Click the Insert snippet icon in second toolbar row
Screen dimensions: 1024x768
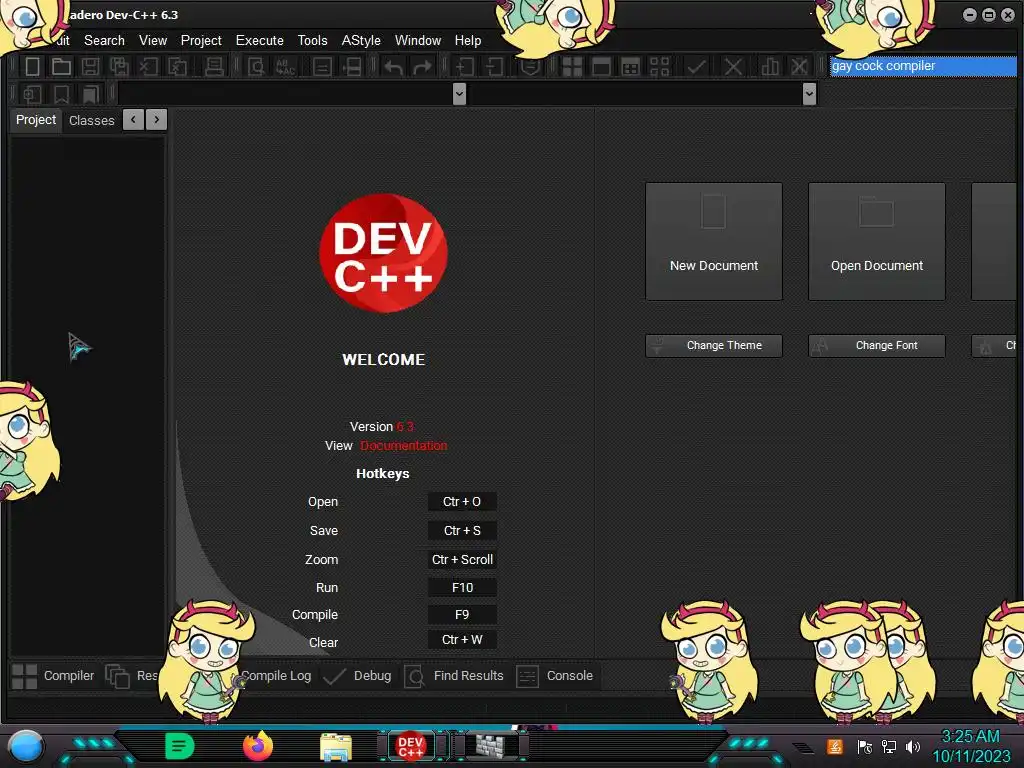(x=32, y=94)
